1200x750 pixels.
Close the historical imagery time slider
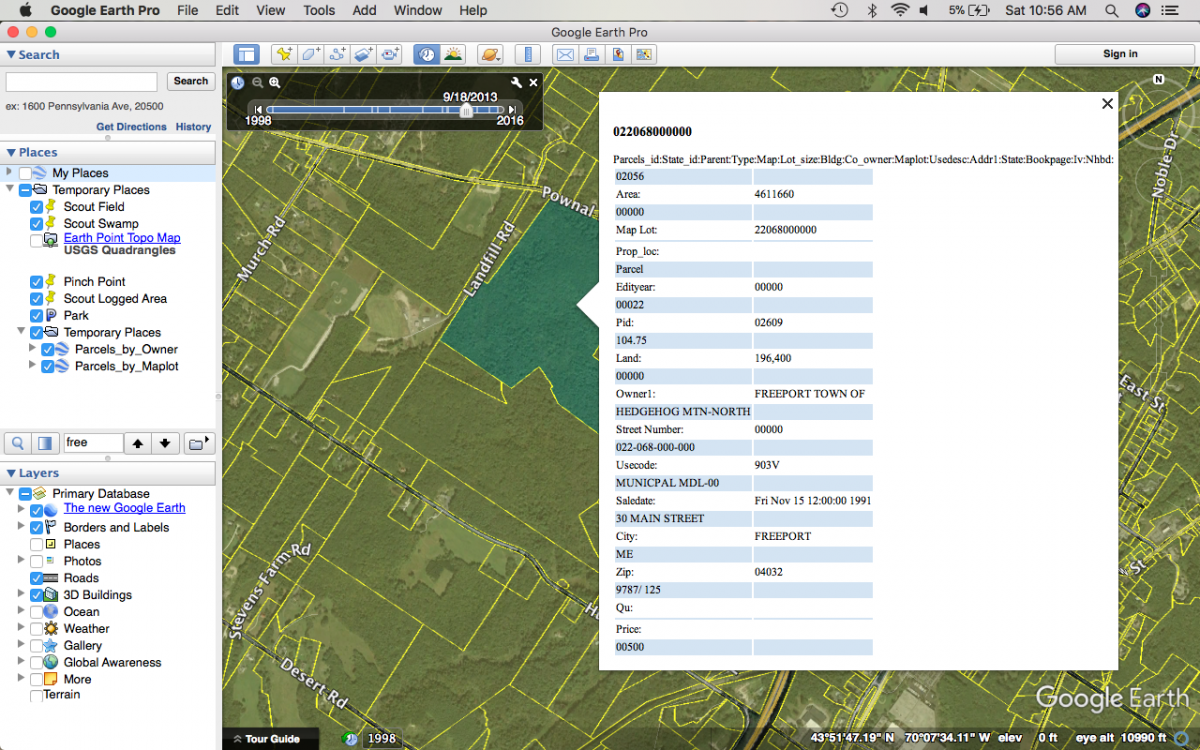pos(533,83)
